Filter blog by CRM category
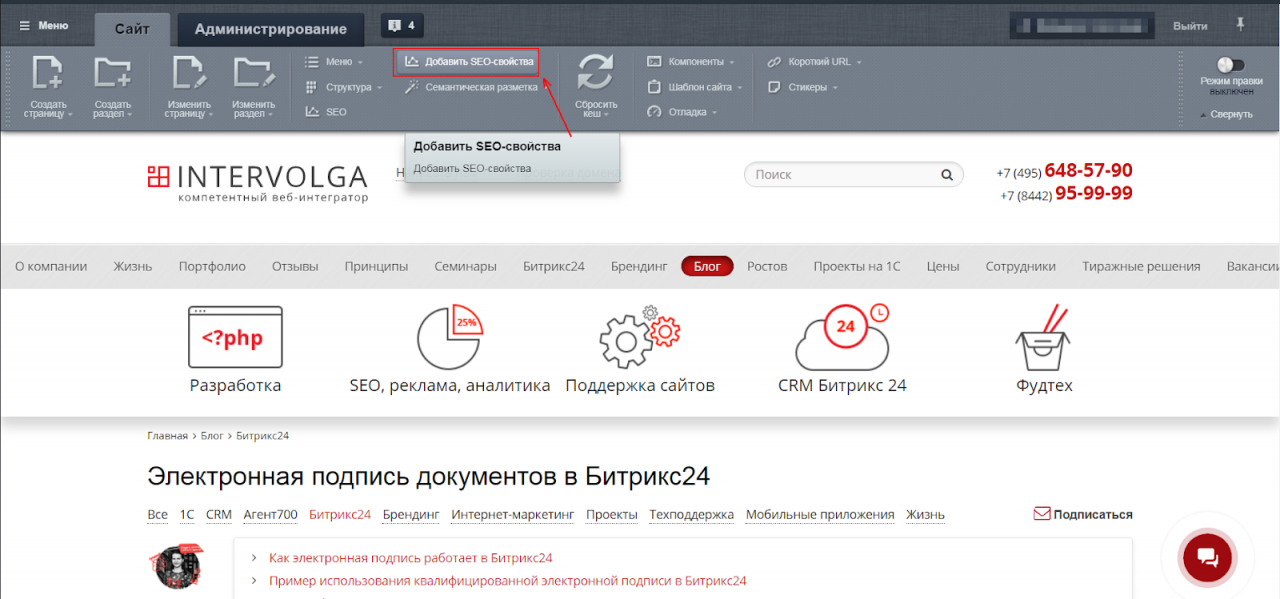This screenshot has width=1280, height=599. [219, 515]
